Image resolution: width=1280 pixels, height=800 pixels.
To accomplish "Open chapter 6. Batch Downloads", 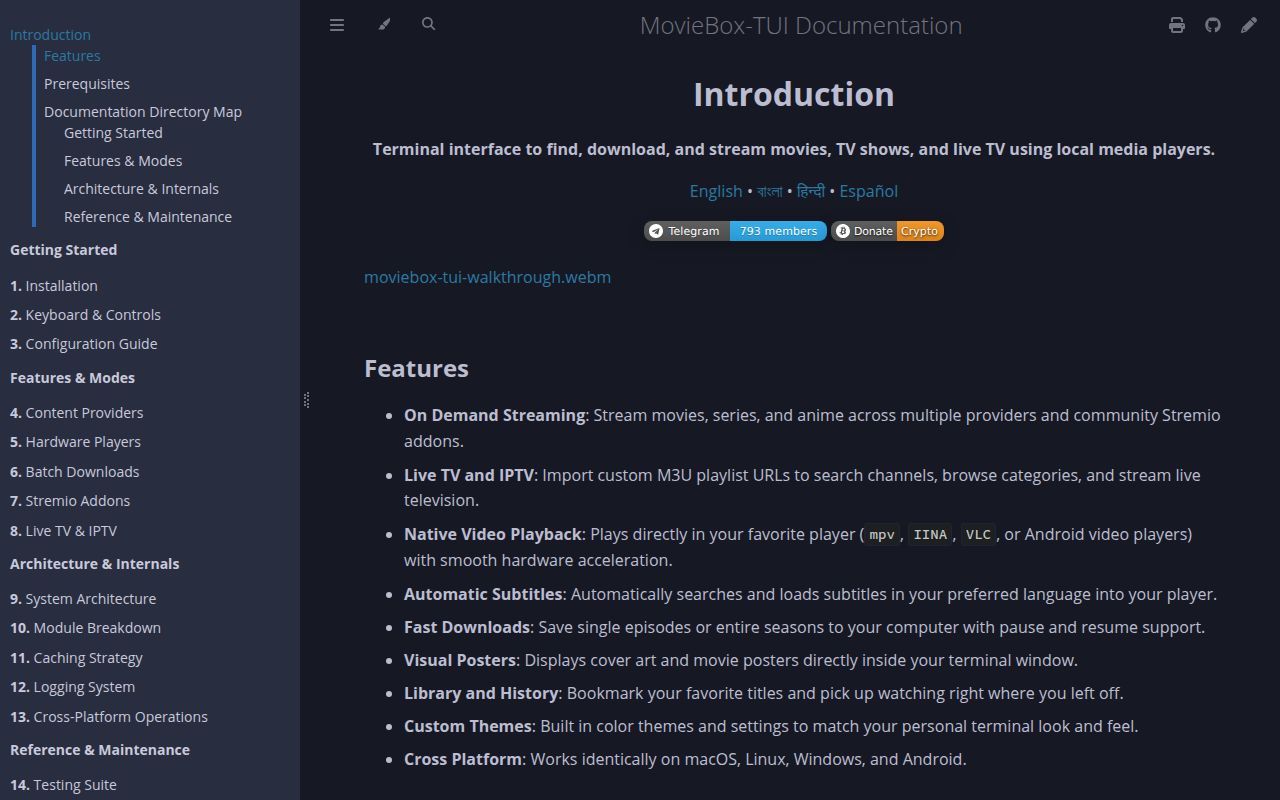I will (x=75, y=472).
